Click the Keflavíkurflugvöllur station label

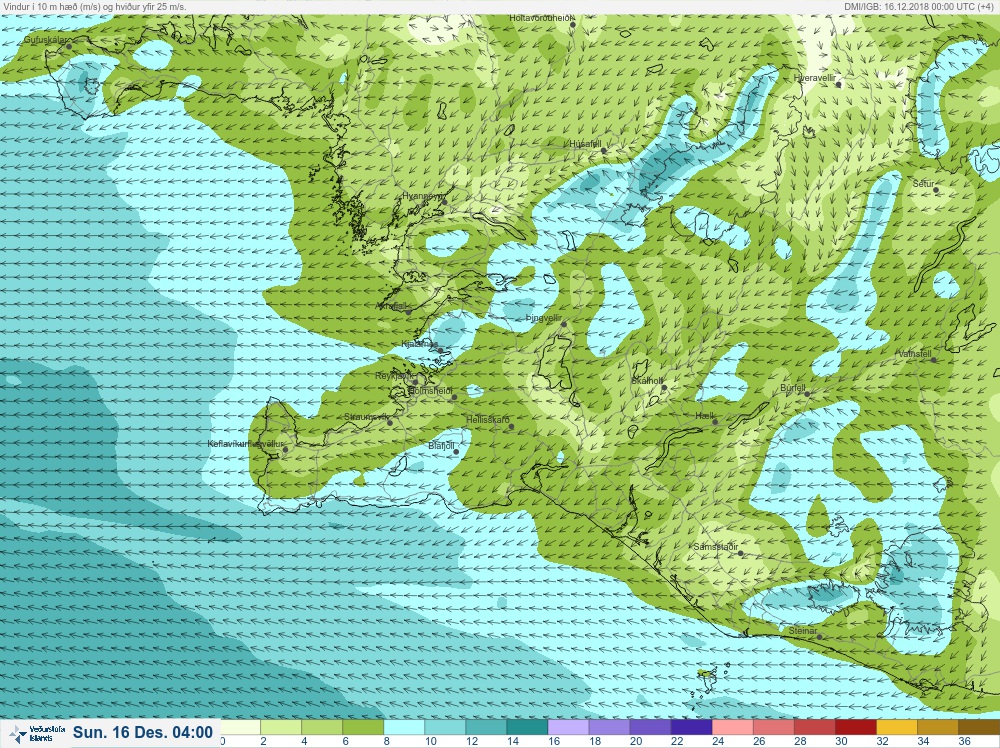[246, 444]
